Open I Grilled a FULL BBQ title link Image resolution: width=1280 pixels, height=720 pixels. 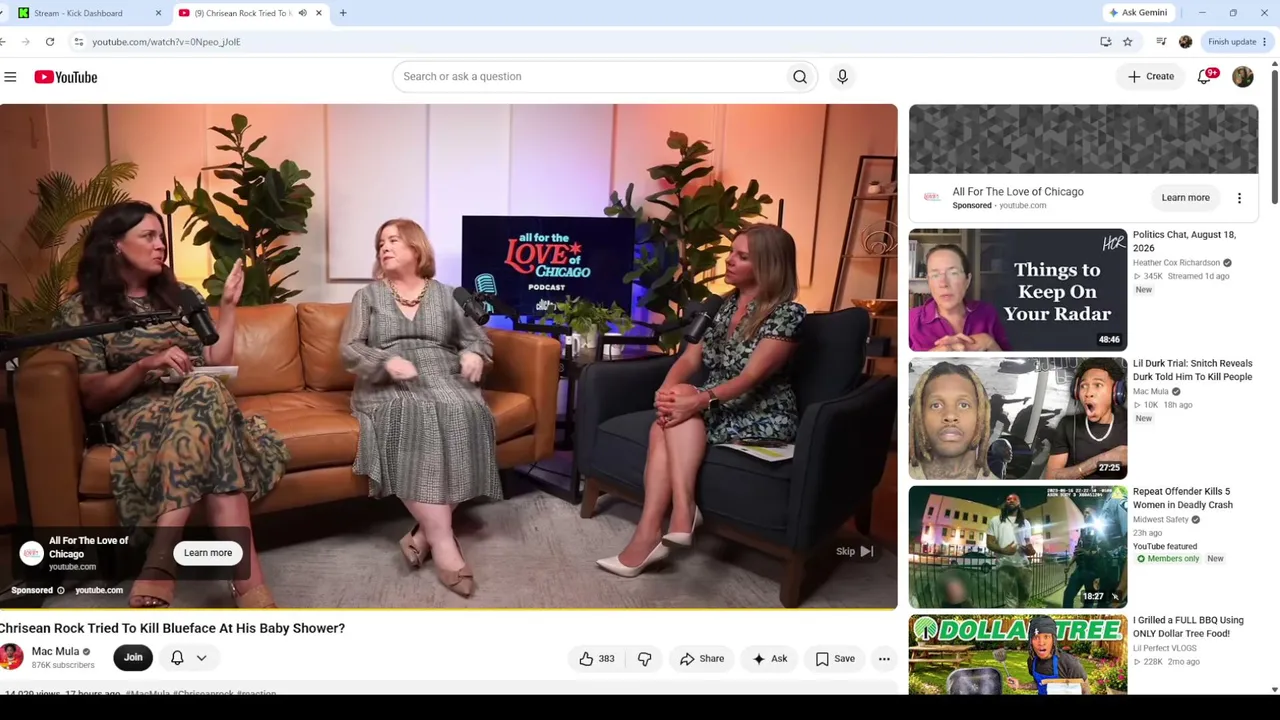click(x=1188, y=627)
